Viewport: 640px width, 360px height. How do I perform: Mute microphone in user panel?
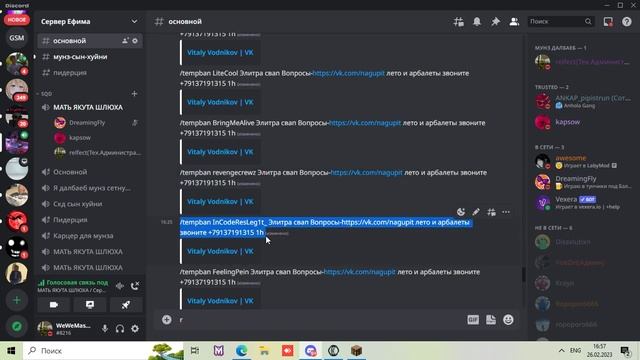click(105, 329)
